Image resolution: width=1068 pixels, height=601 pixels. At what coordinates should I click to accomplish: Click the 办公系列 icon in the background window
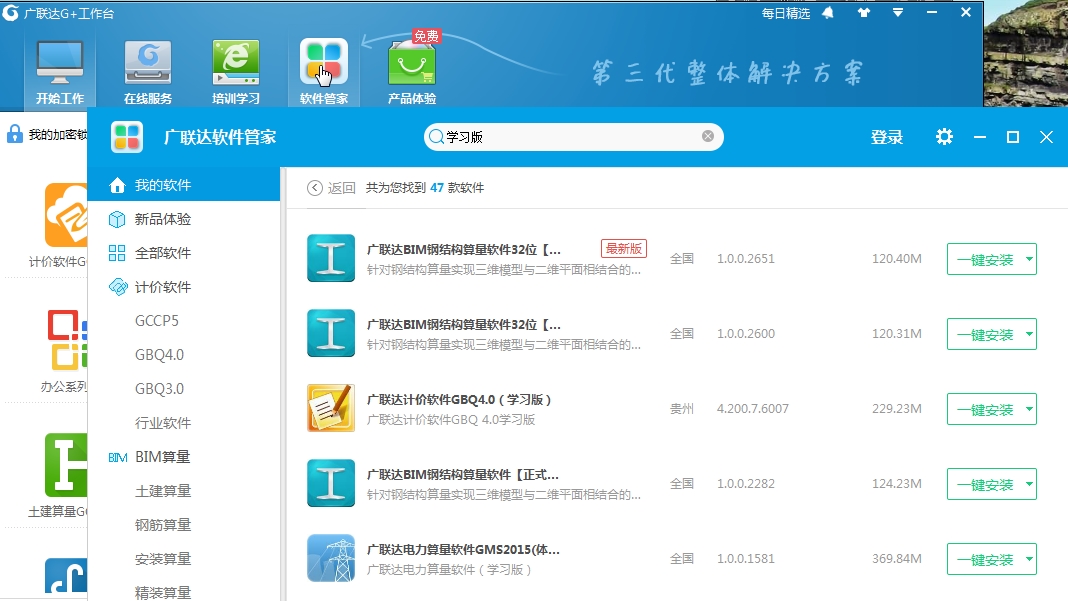pyautogui.click(x=67, y=339)
